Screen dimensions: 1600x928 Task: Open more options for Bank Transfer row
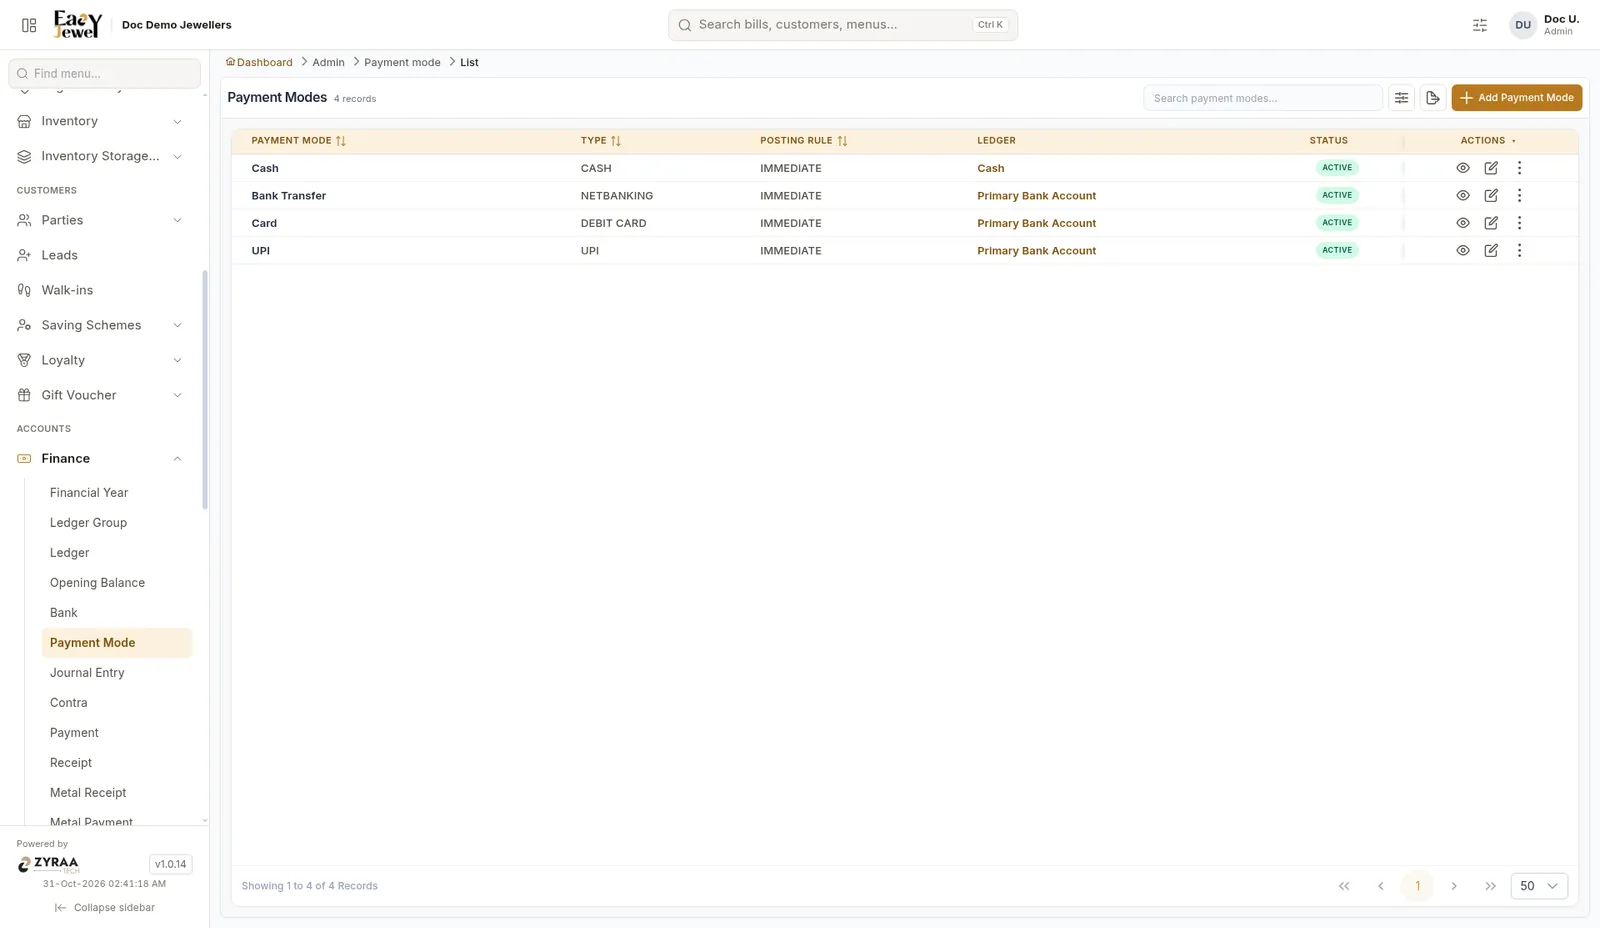click(1519, 196)
